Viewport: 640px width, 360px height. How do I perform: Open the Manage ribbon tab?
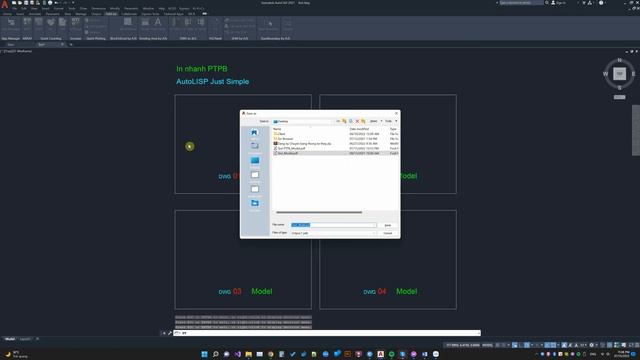81,14
